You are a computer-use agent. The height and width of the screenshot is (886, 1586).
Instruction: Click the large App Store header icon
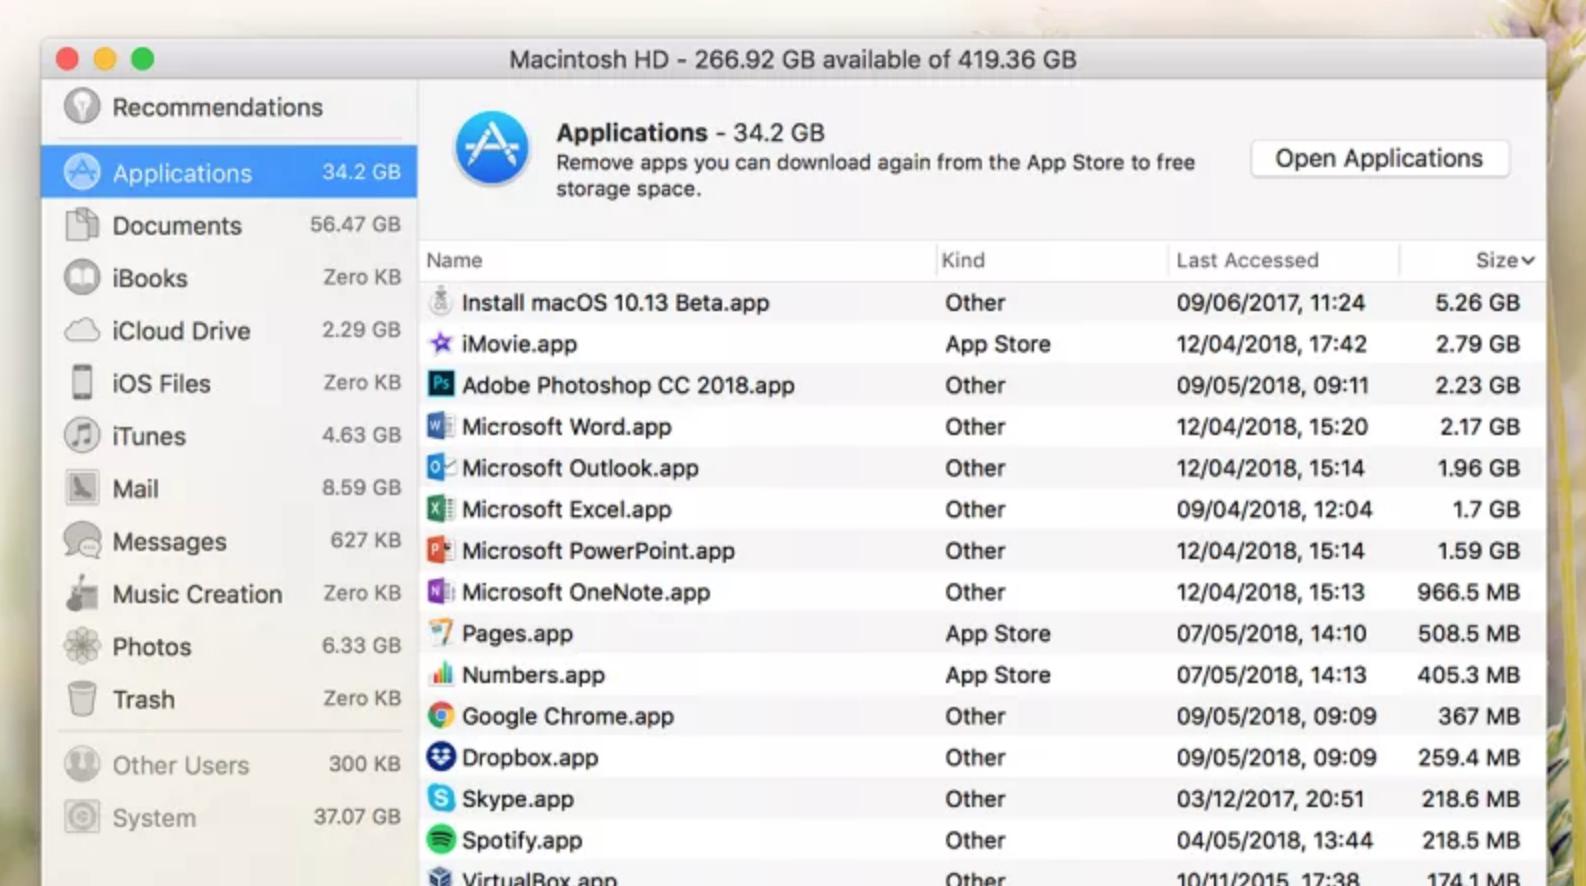(x=491, y=149)
